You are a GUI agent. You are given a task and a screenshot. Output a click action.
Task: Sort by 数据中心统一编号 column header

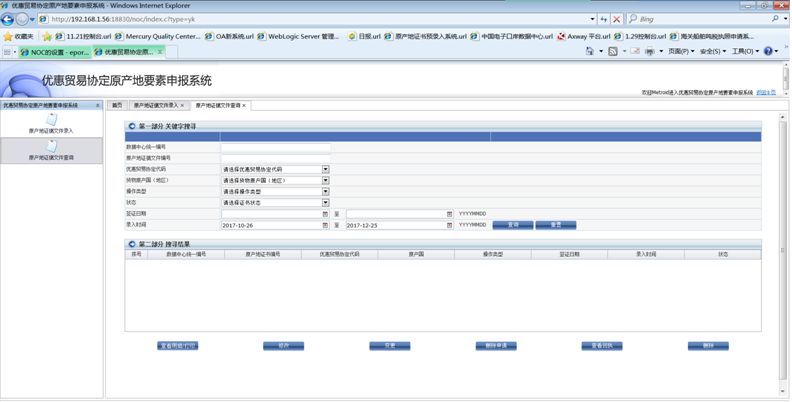(x=186, y=255)
